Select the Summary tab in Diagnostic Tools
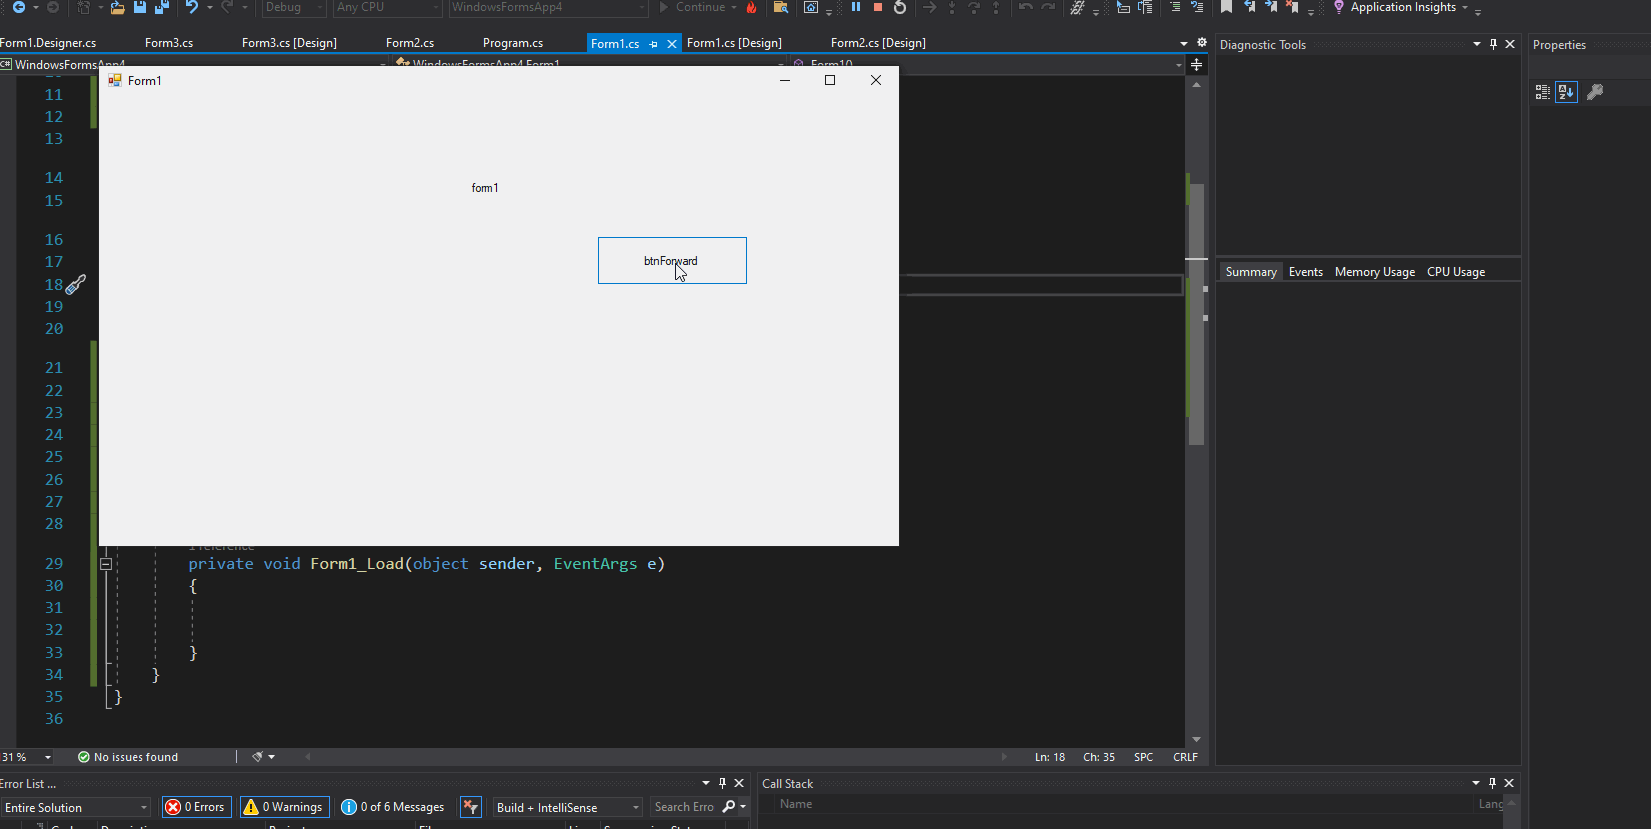This screenshot has height=829, width=1651. point(1251,272)
